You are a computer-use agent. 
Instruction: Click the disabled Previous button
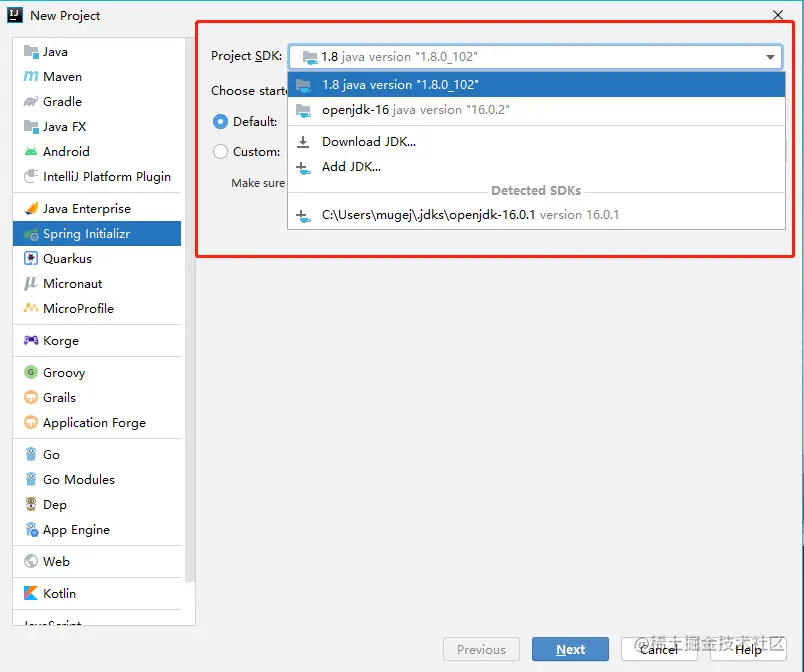481,649
